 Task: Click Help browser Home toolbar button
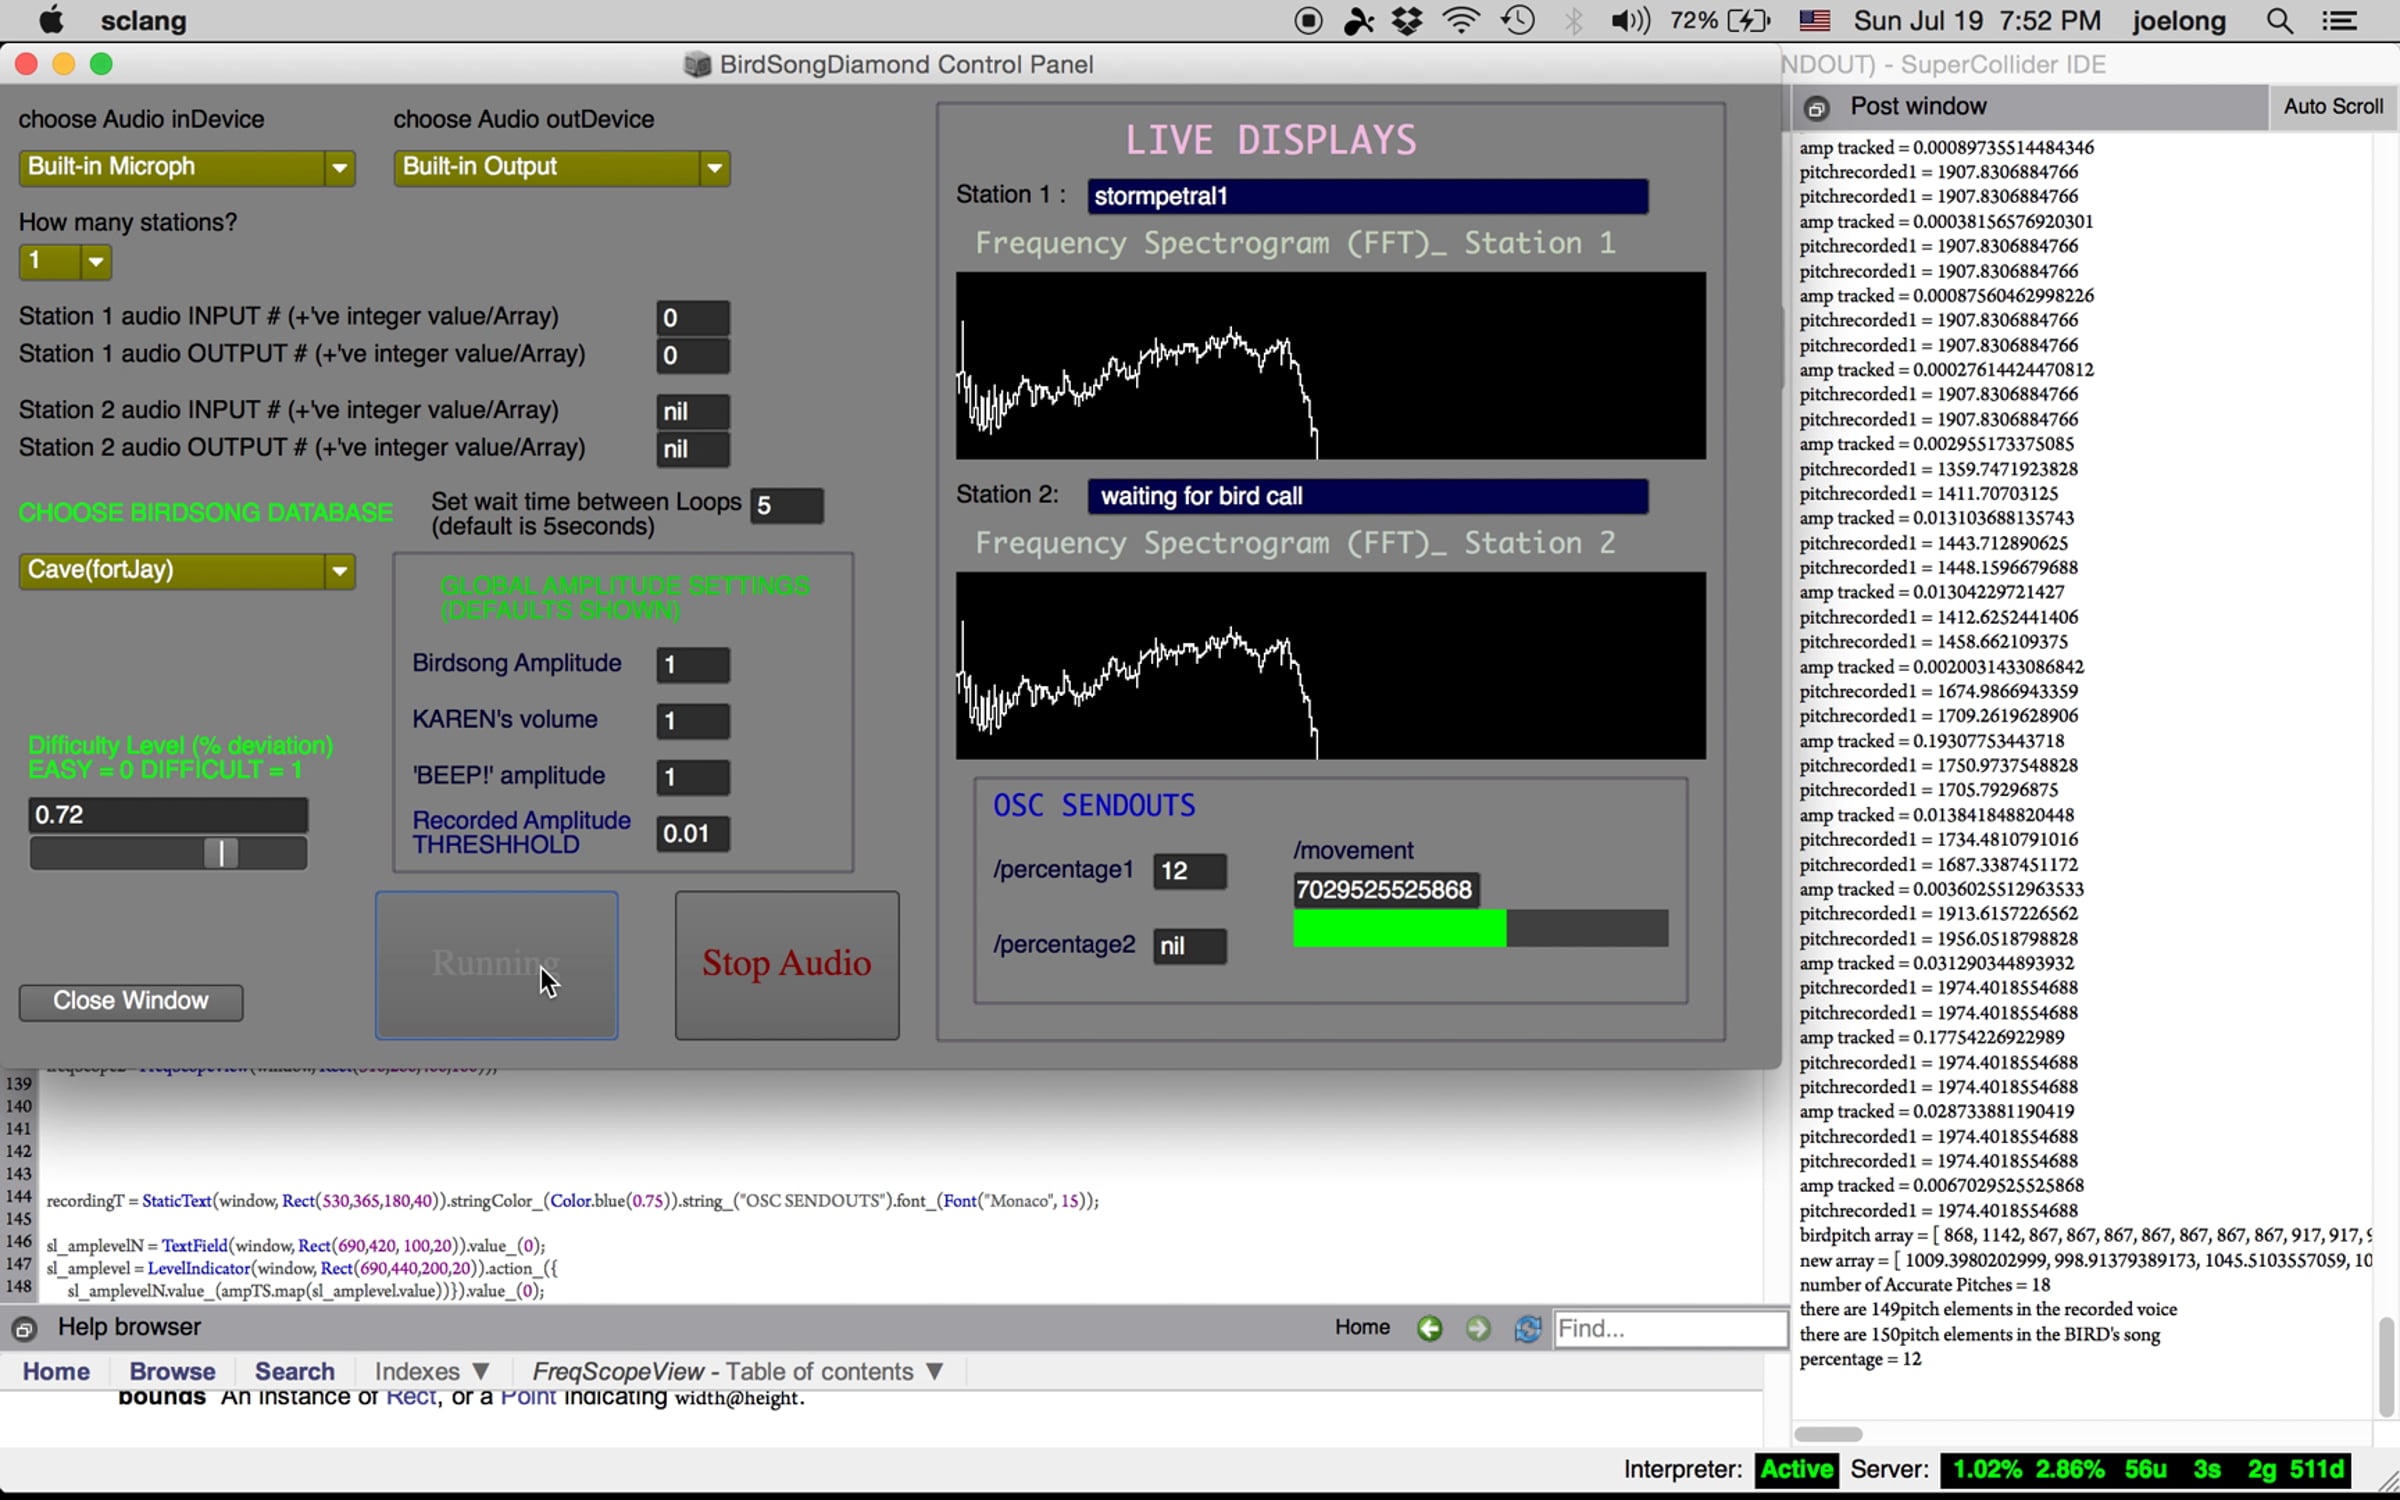point(1362,1328)
